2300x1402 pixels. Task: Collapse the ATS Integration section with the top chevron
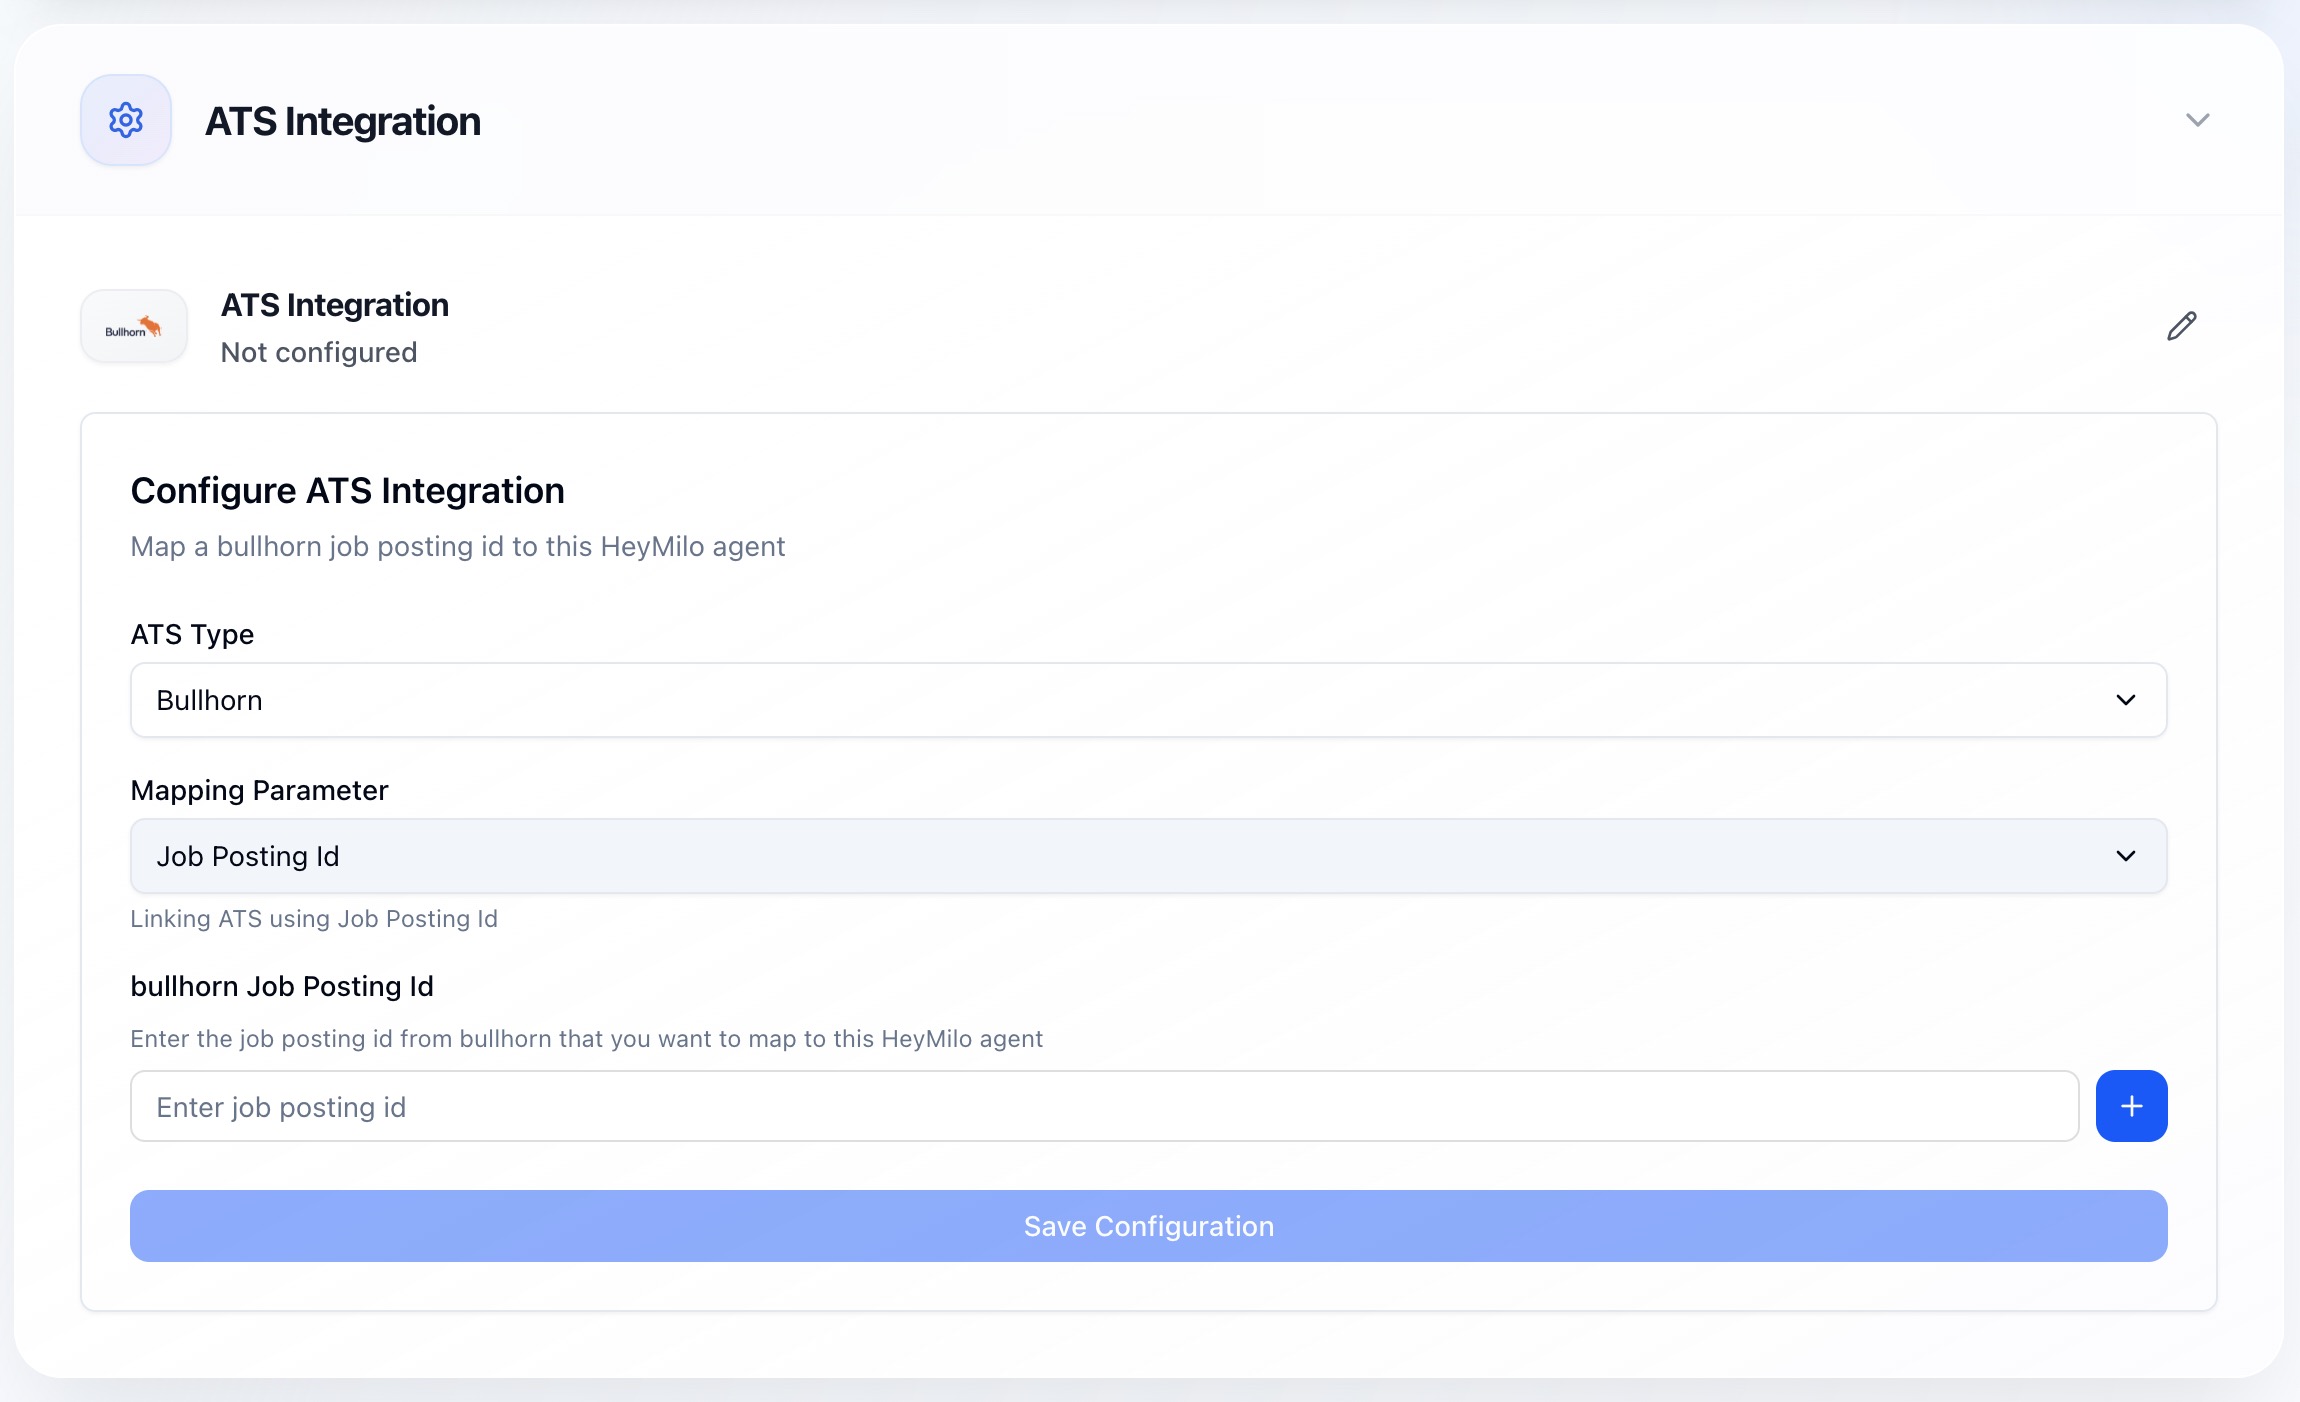(2197, 120)
